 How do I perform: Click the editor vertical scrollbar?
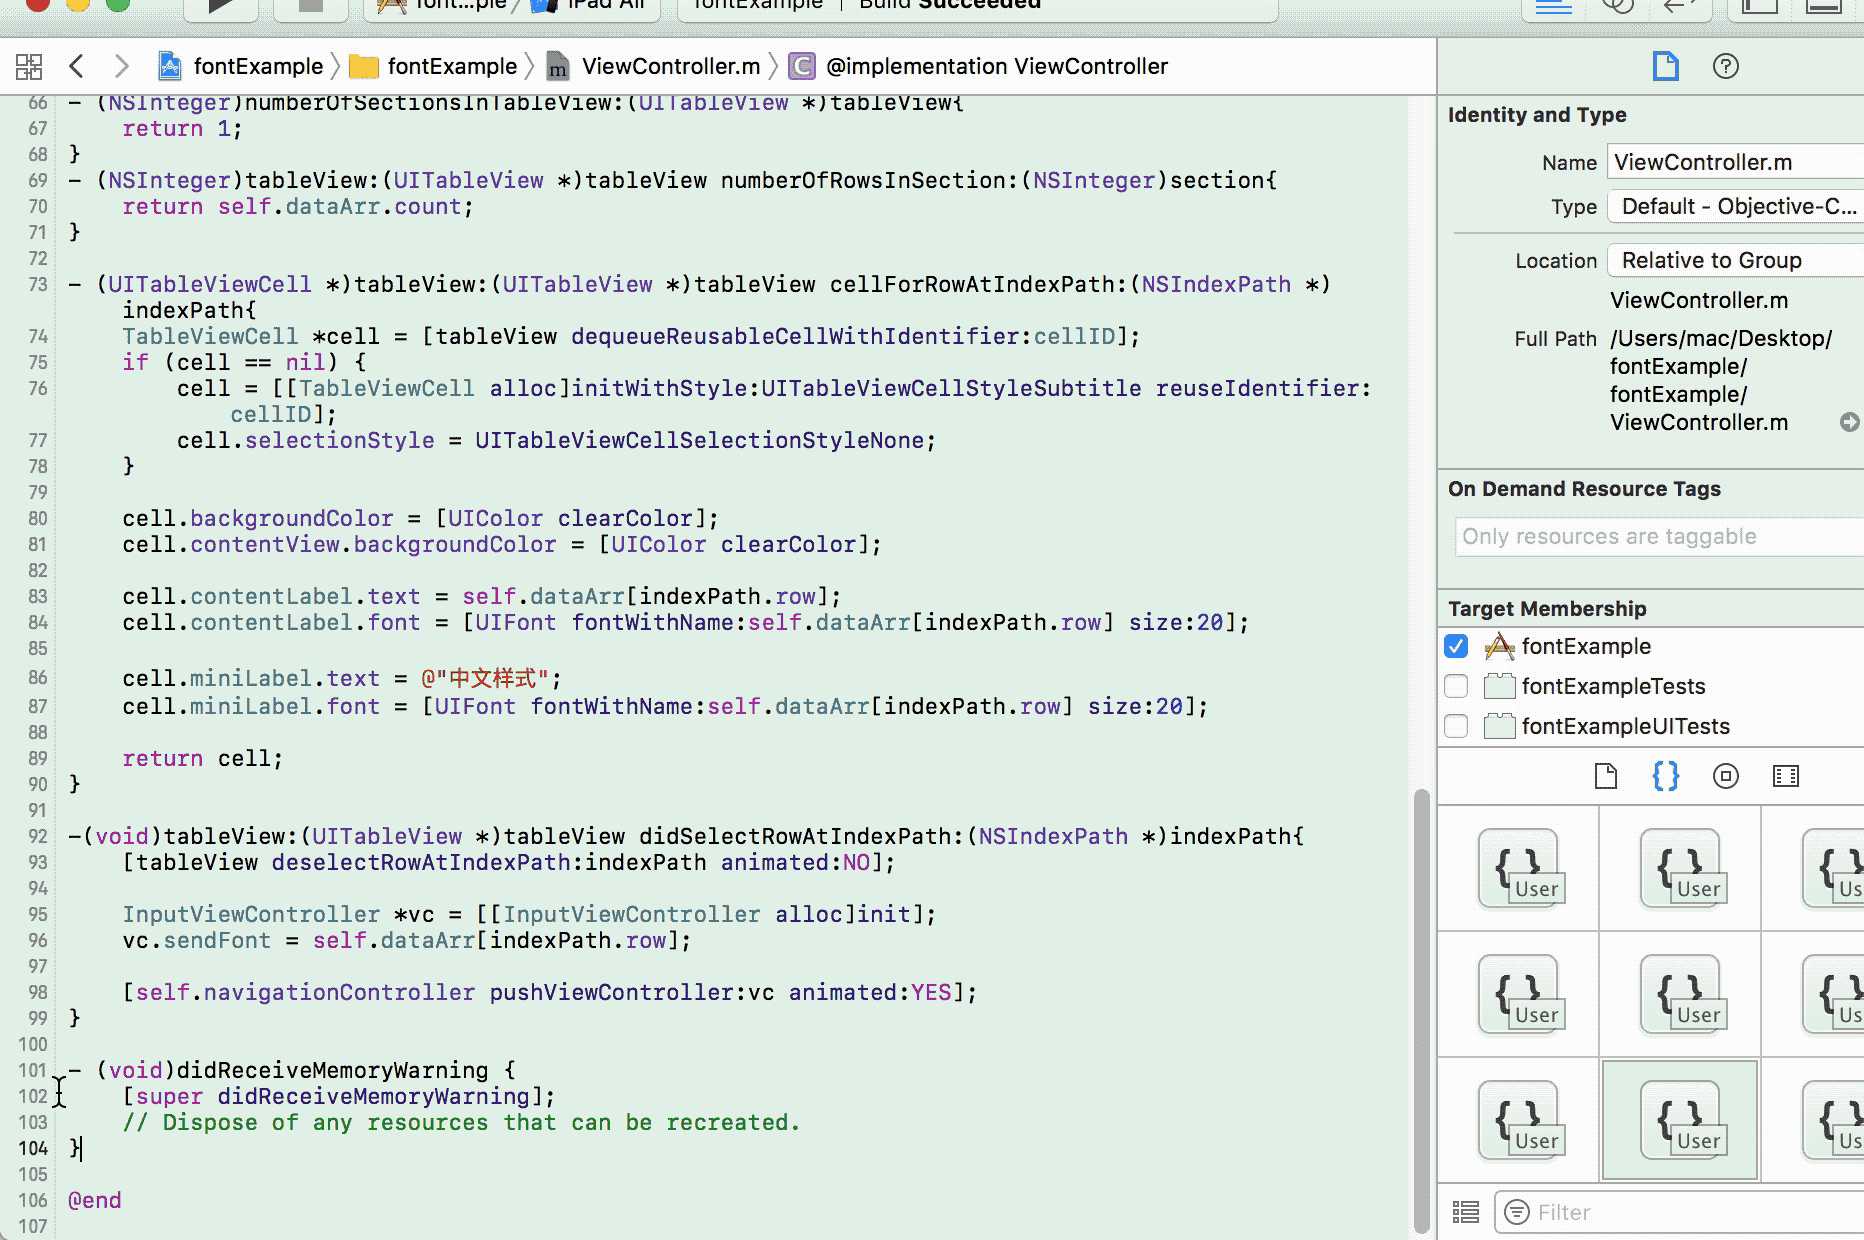[x=1421, y=1010]
